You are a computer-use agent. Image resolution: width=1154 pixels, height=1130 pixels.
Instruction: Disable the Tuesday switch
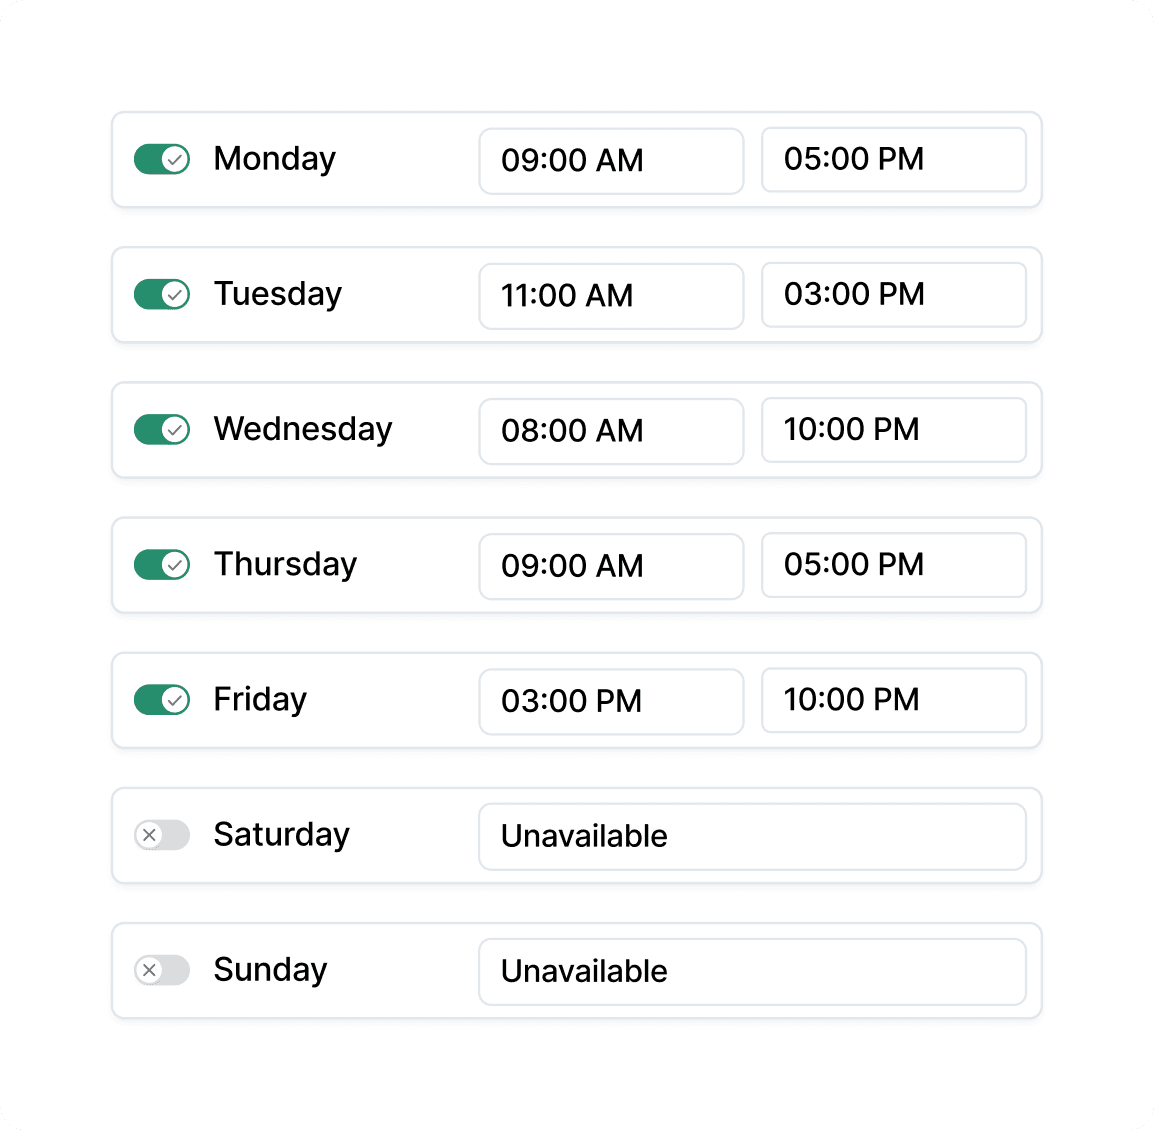pos(161,294)
